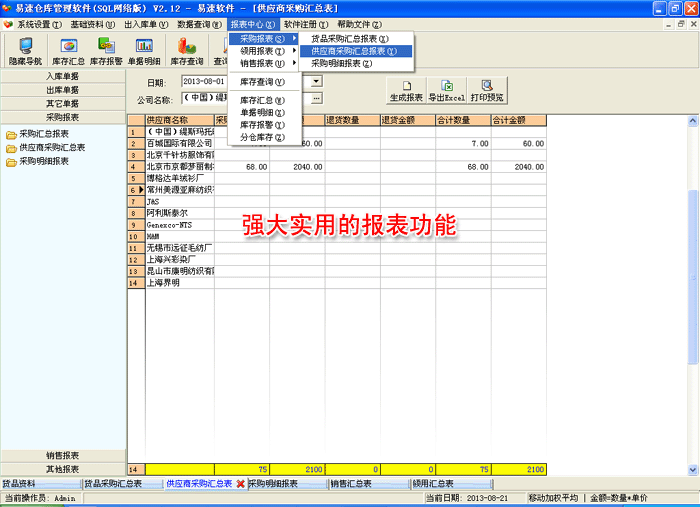Image resolution: width=700 pixels, height=507 pixels.
Task: Expand the 采购报表 navigation section
Action: point(63,117)
